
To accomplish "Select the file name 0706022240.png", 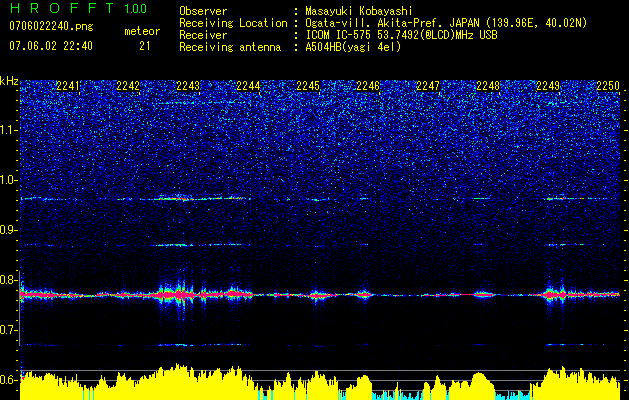I will [51, 27].
